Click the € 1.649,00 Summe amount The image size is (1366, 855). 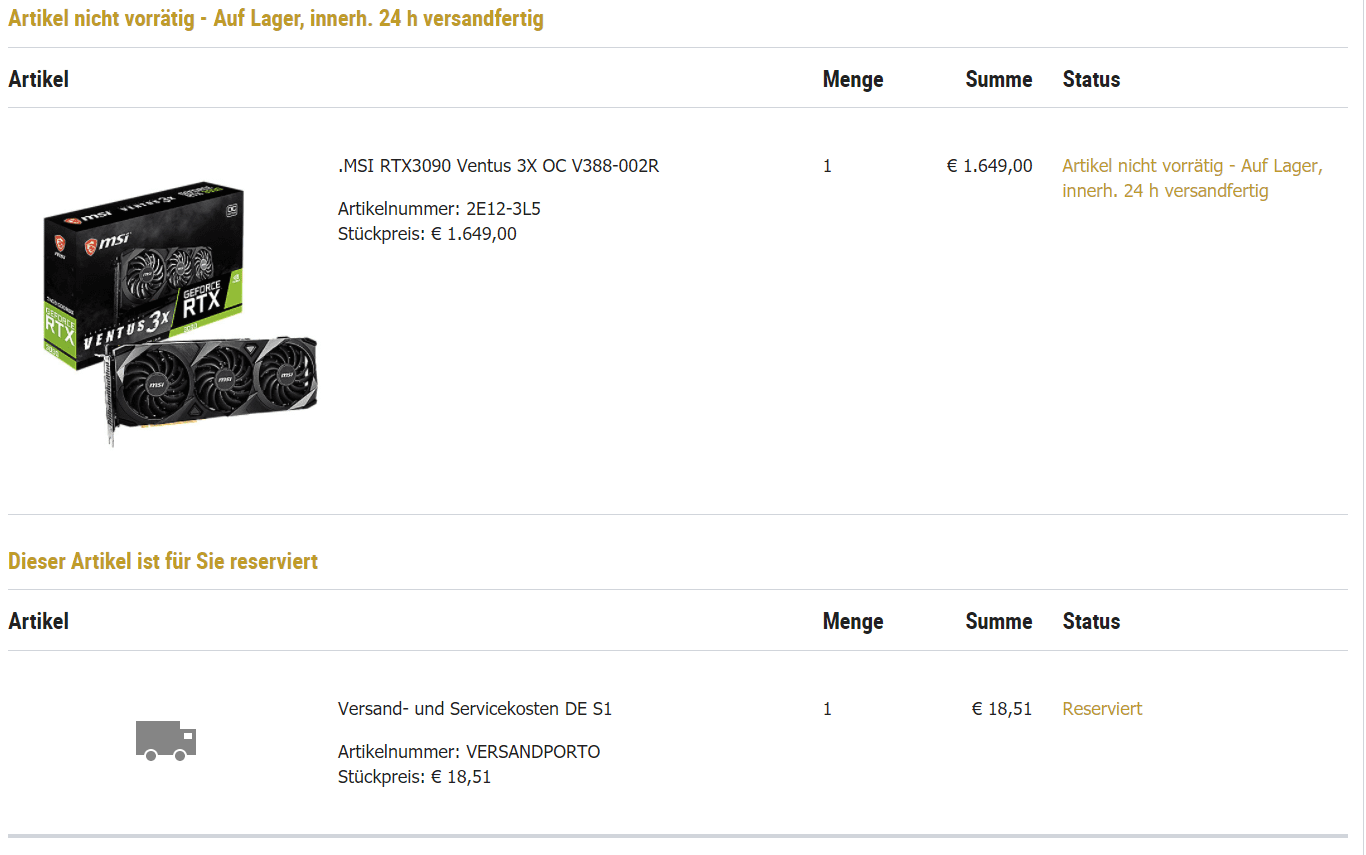point(989,166)
